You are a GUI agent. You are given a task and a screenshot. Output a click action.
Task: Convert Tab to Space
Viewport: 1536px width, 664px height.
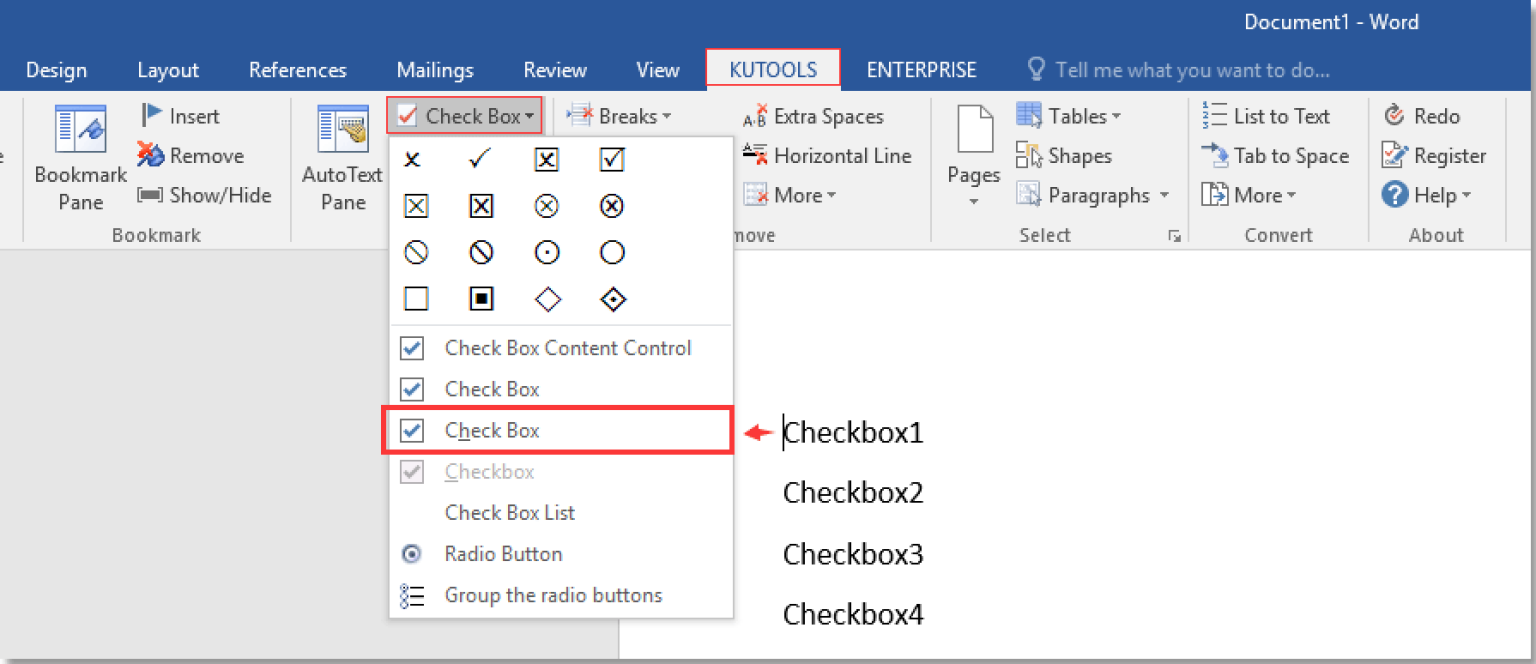coord(1276,155)
